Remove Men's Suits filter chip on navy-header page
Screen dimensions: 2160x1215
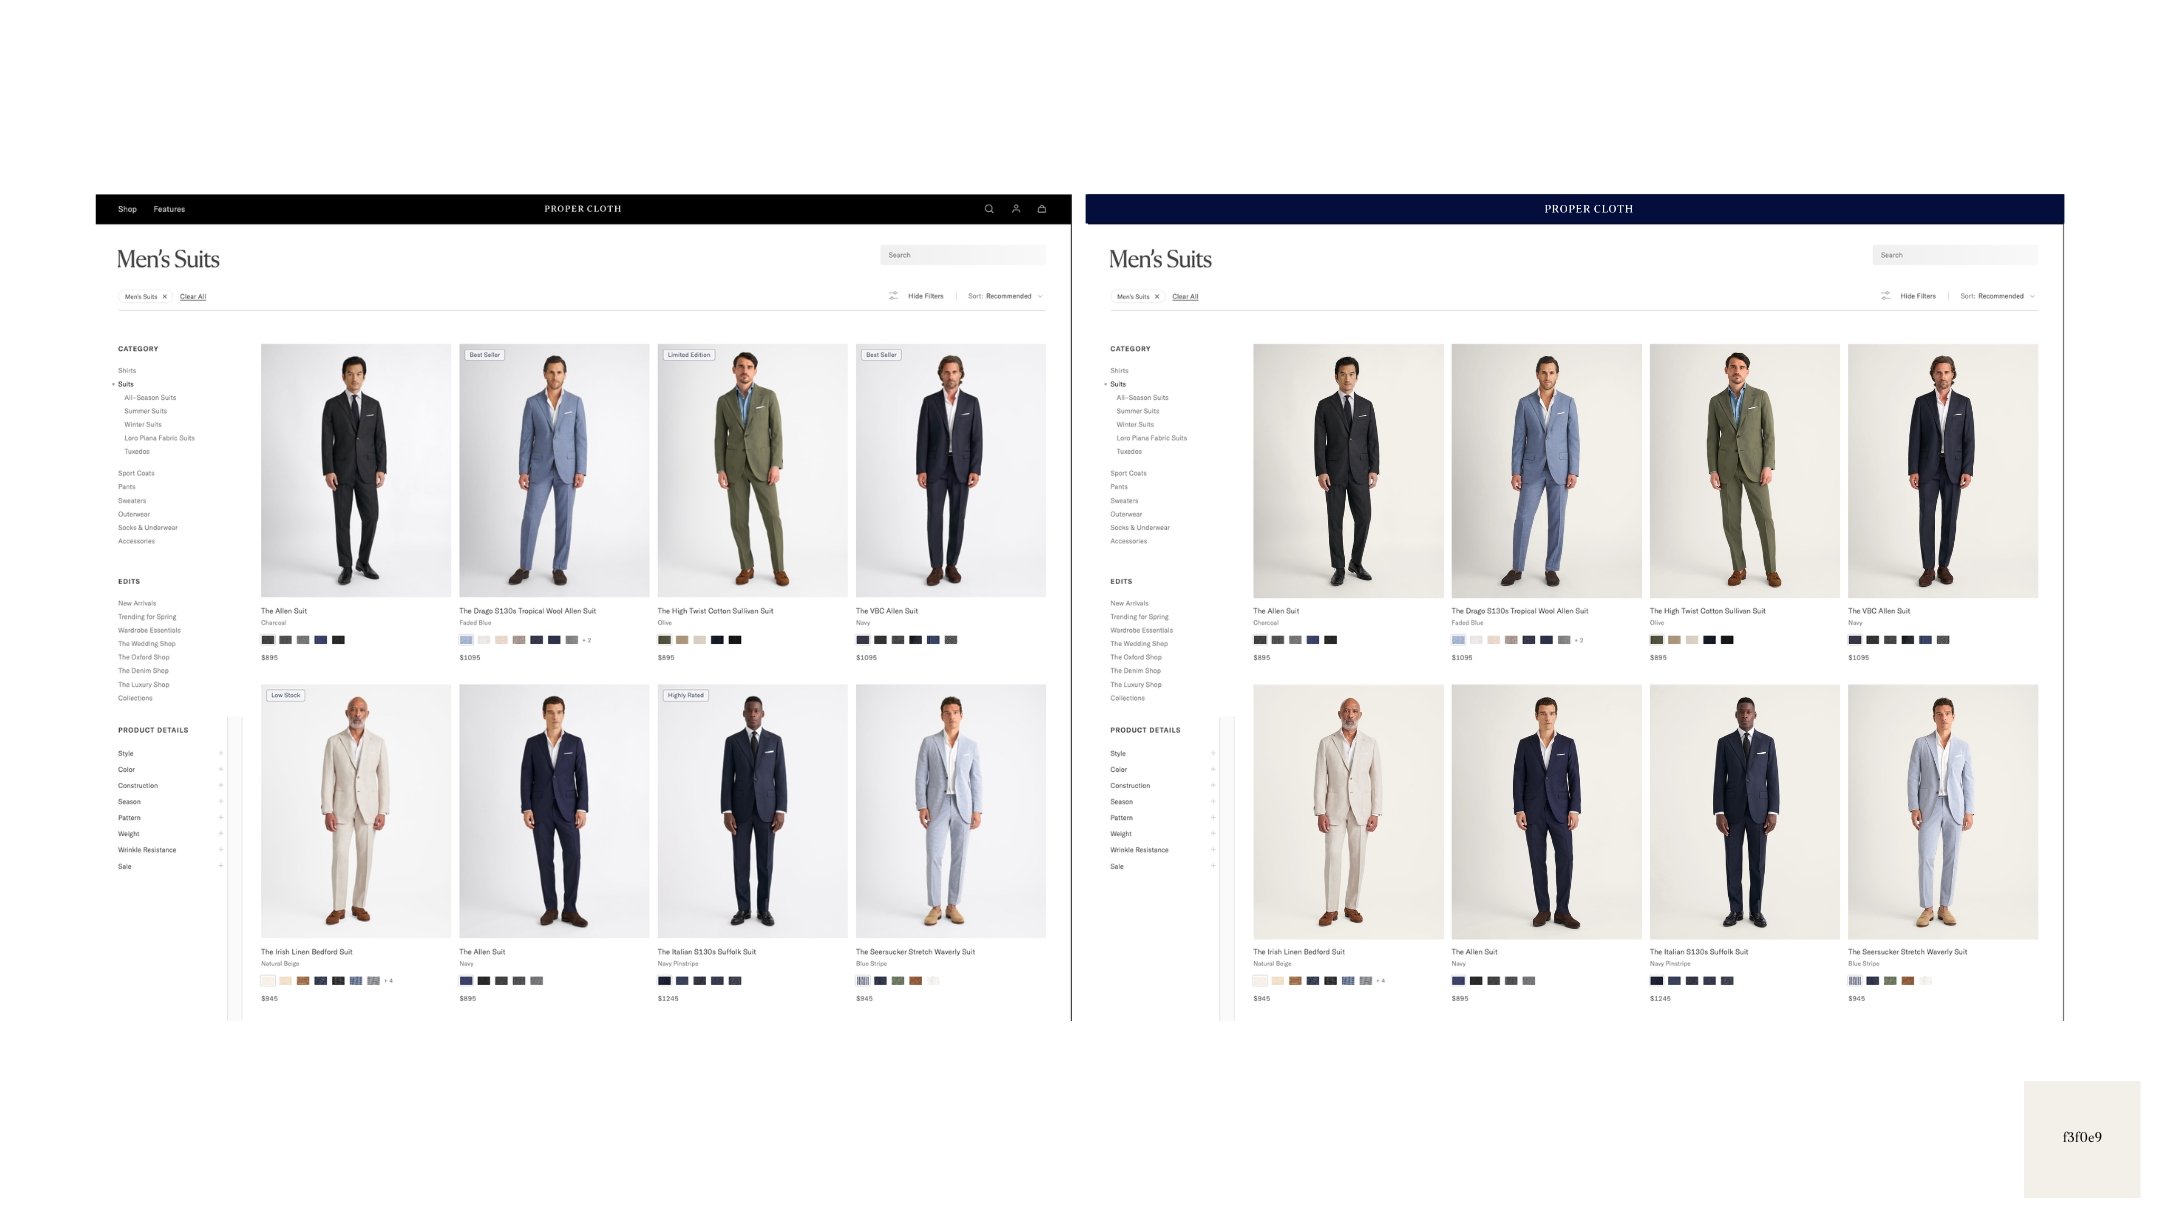pos(1157,297)
